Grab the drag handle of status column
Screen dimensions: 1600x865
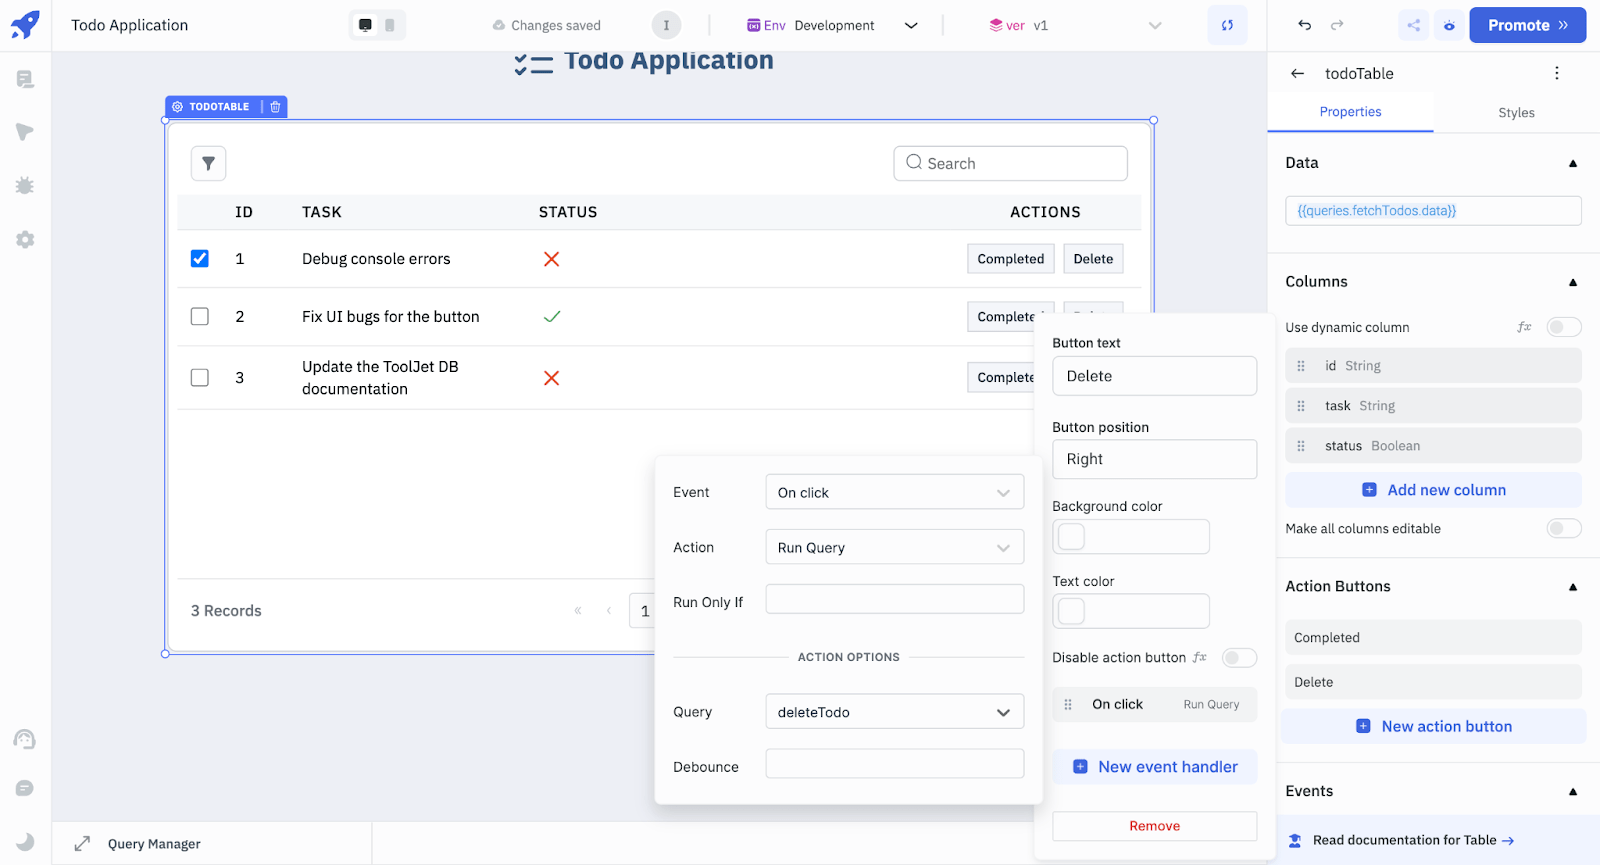tap(1301, 446)
